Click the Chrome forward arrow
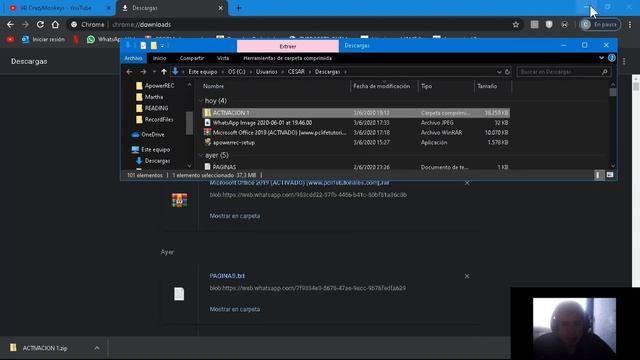Viewport: 640px width, 360px height. (x=25, y=24)
